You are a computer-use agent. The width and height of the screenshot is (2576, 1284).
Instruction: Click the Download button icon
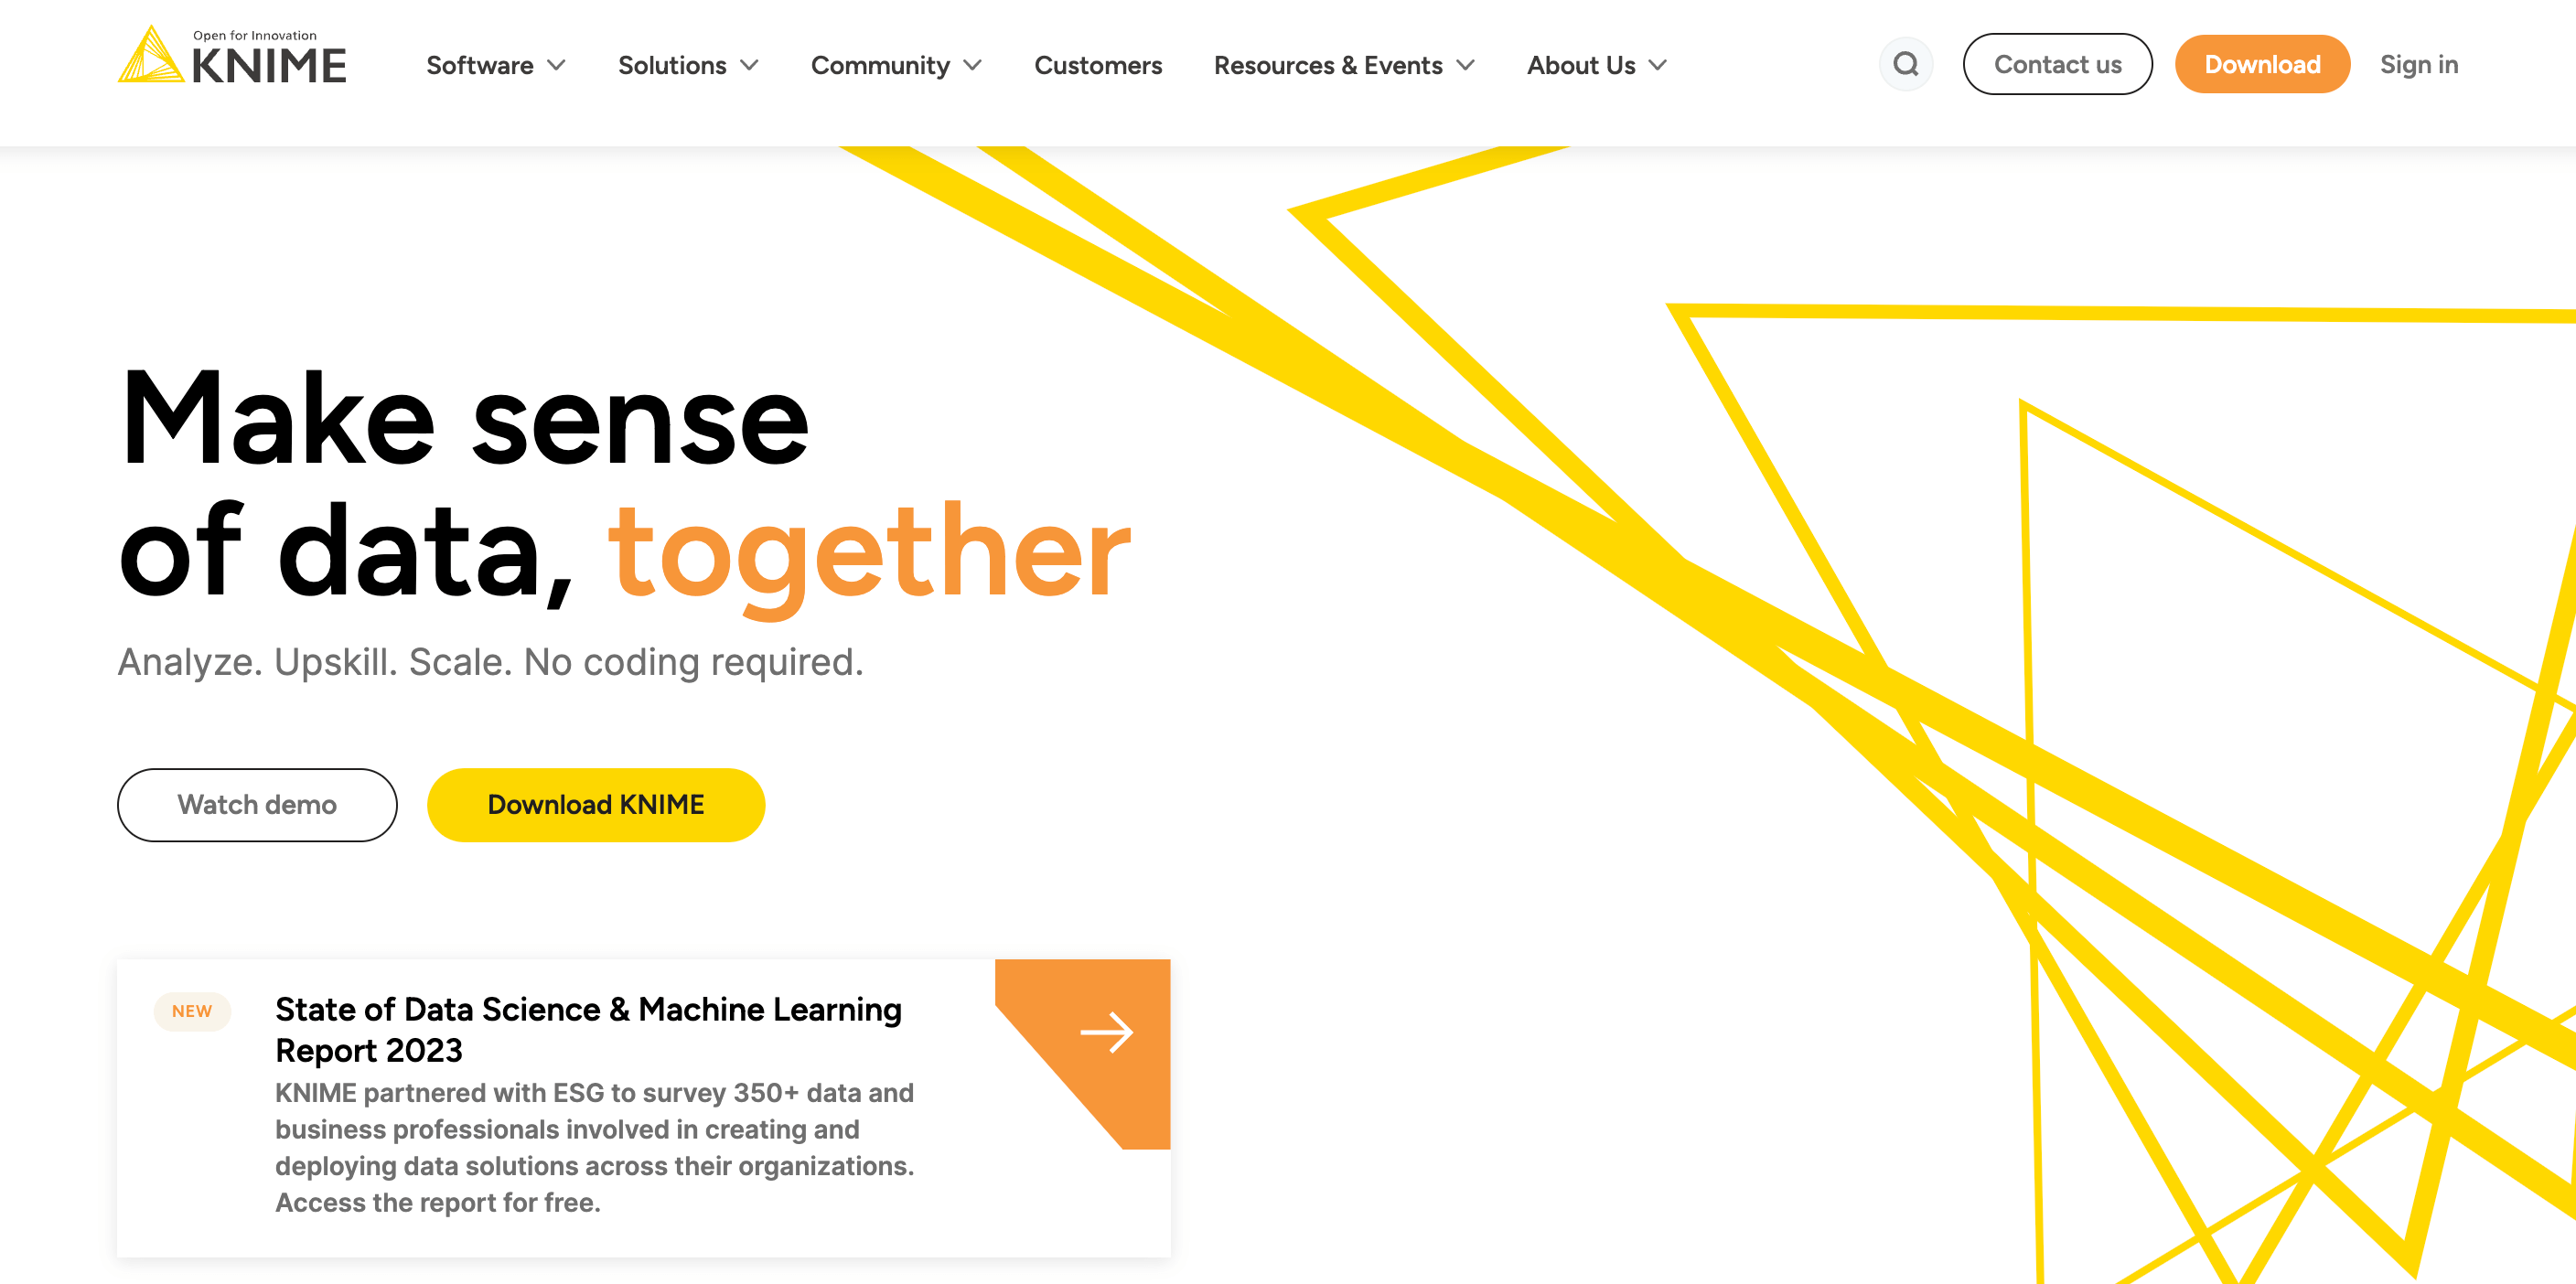point(2264,66)
